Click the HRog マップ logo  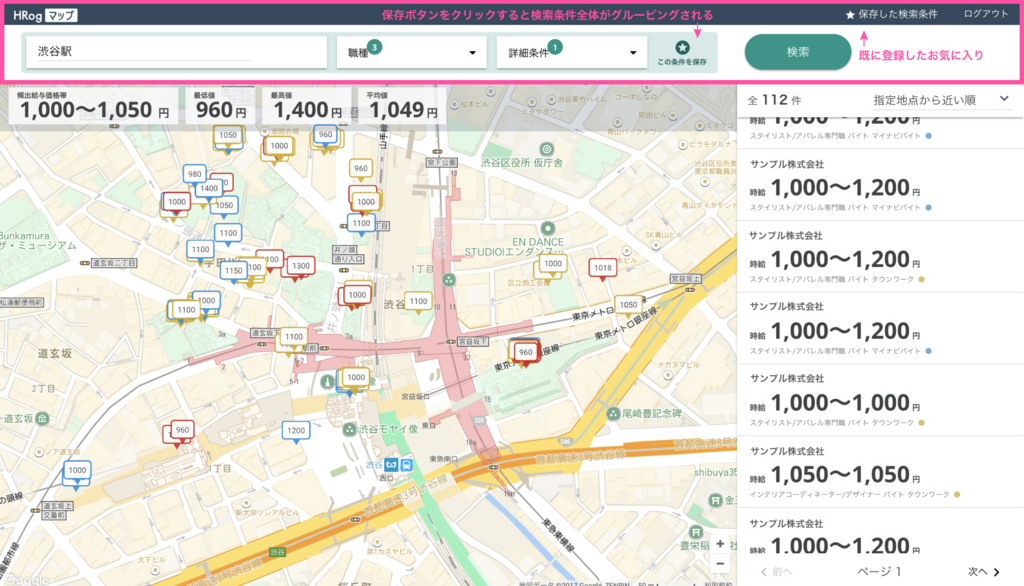pos(45,14)
